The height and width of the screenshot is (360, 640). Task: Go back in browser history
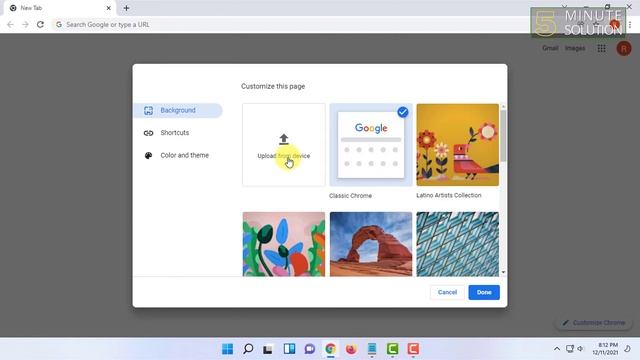10,24
